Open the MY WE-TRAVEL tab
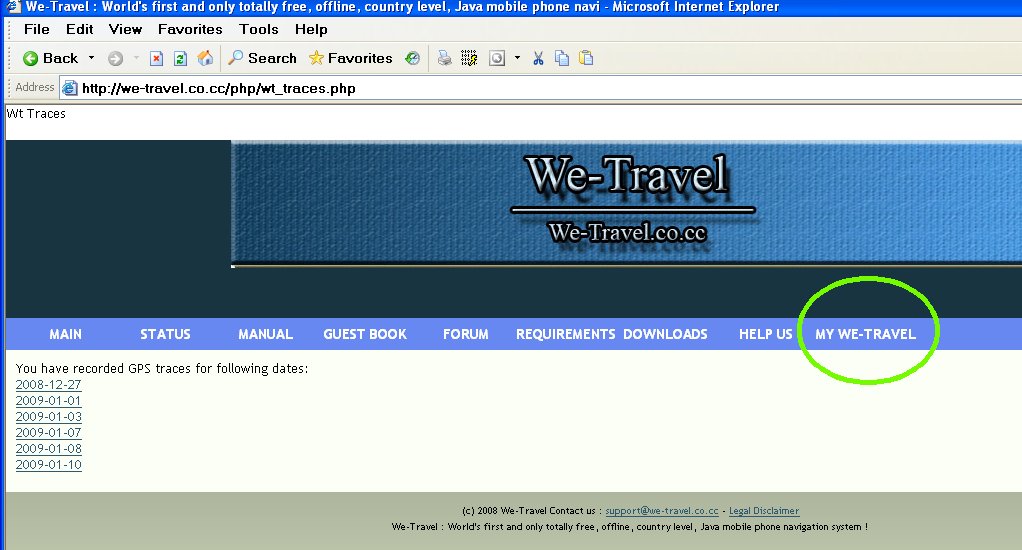Image resolution: width=1022 pixels, height=550 pixels. tap(866, 334)
